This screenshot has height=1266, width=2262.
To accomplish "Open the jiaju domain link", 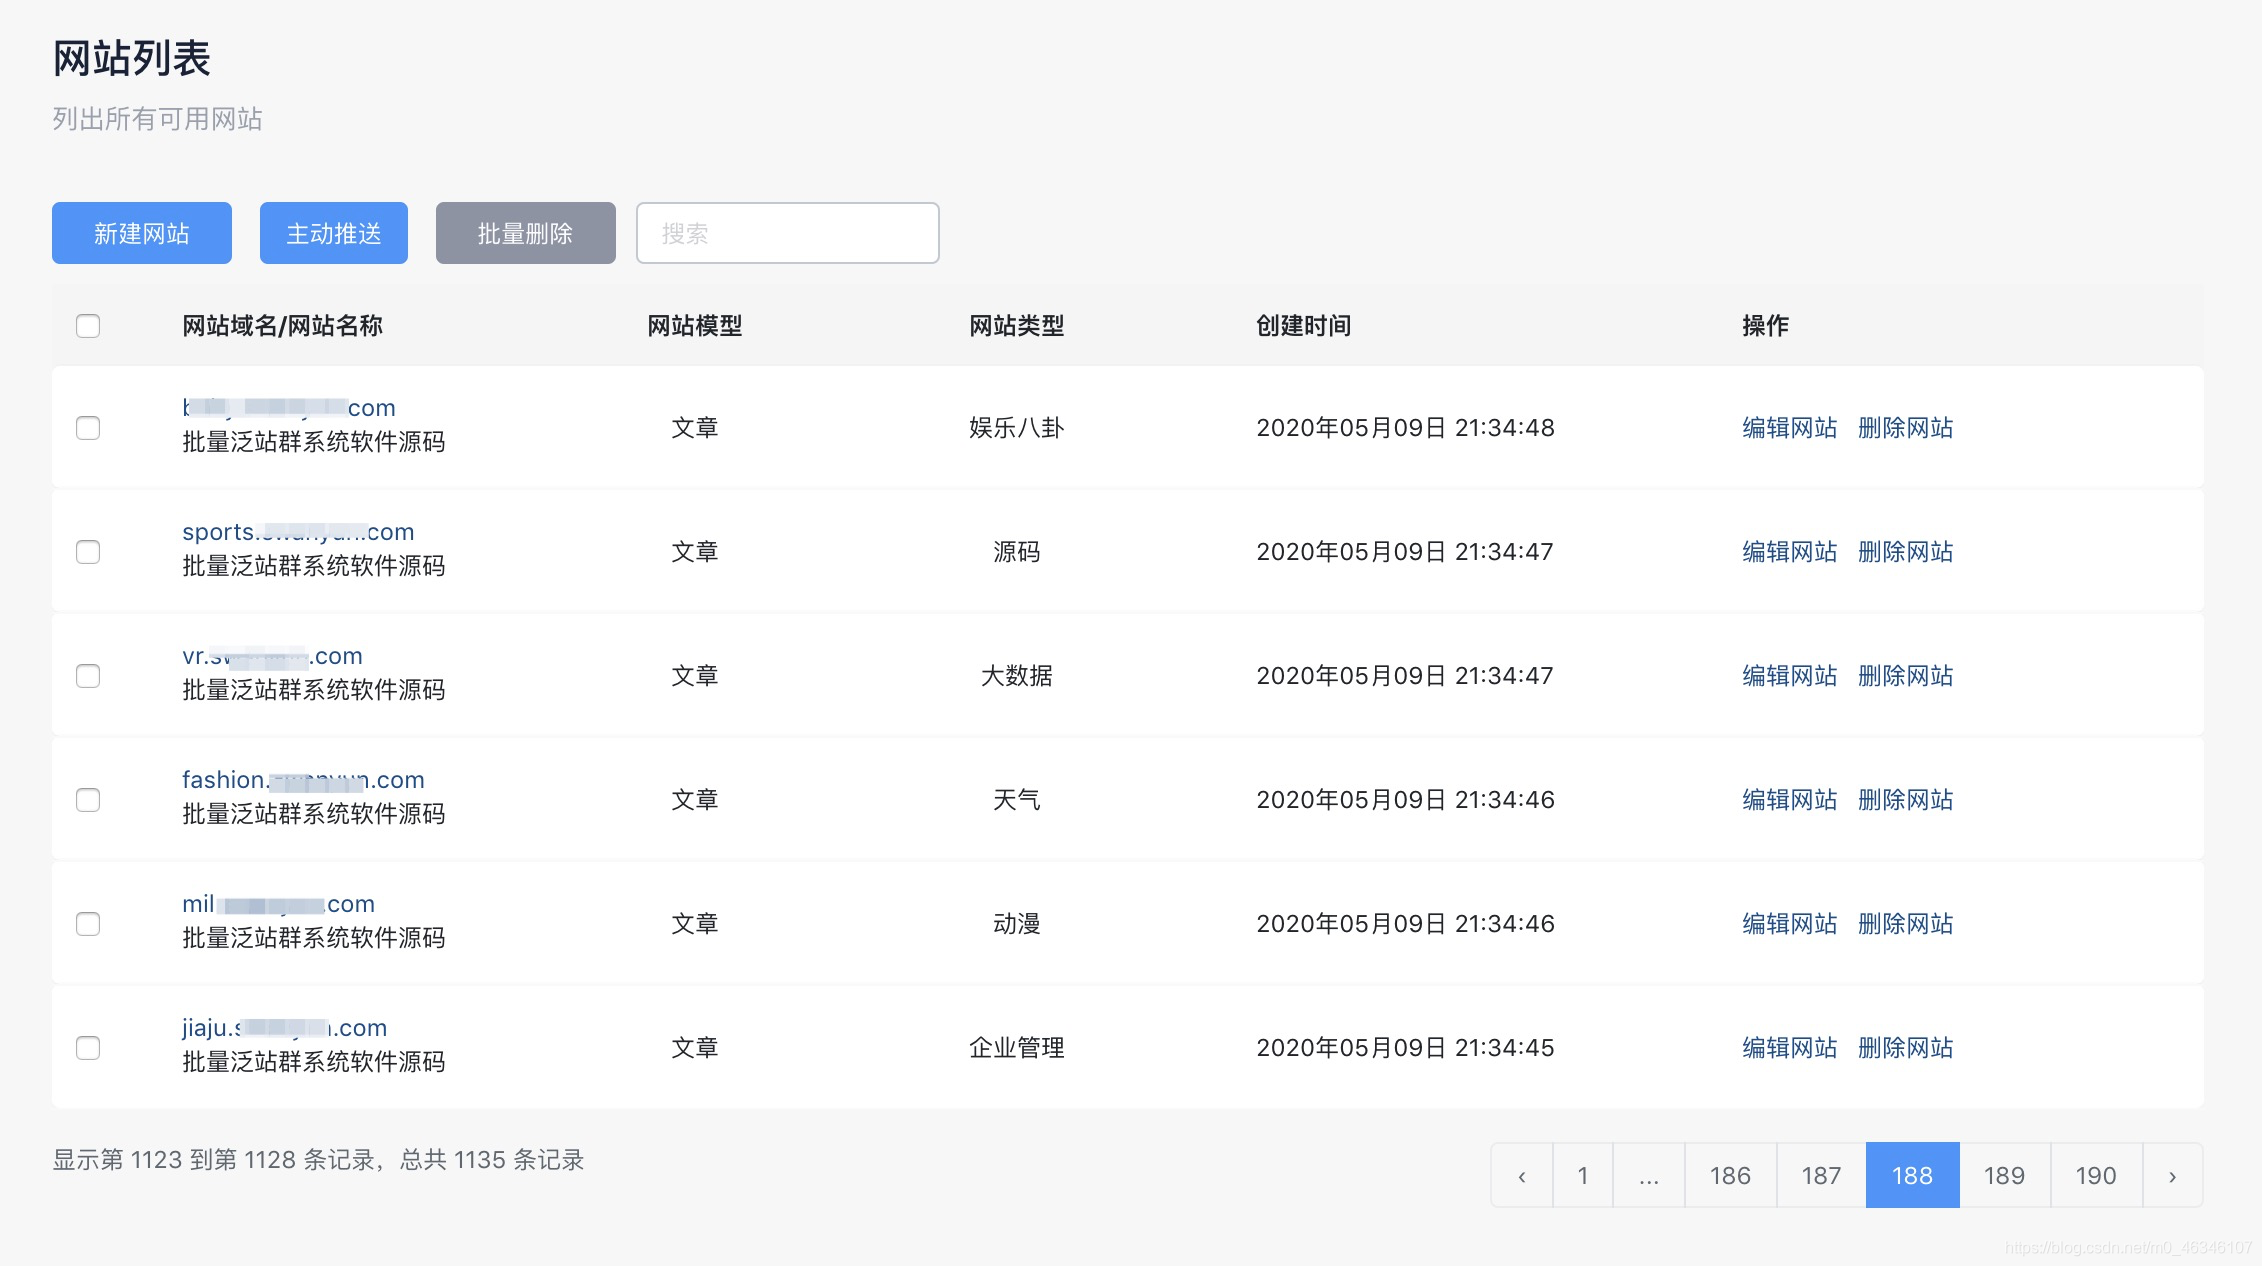I will [x=284, y=1028].
